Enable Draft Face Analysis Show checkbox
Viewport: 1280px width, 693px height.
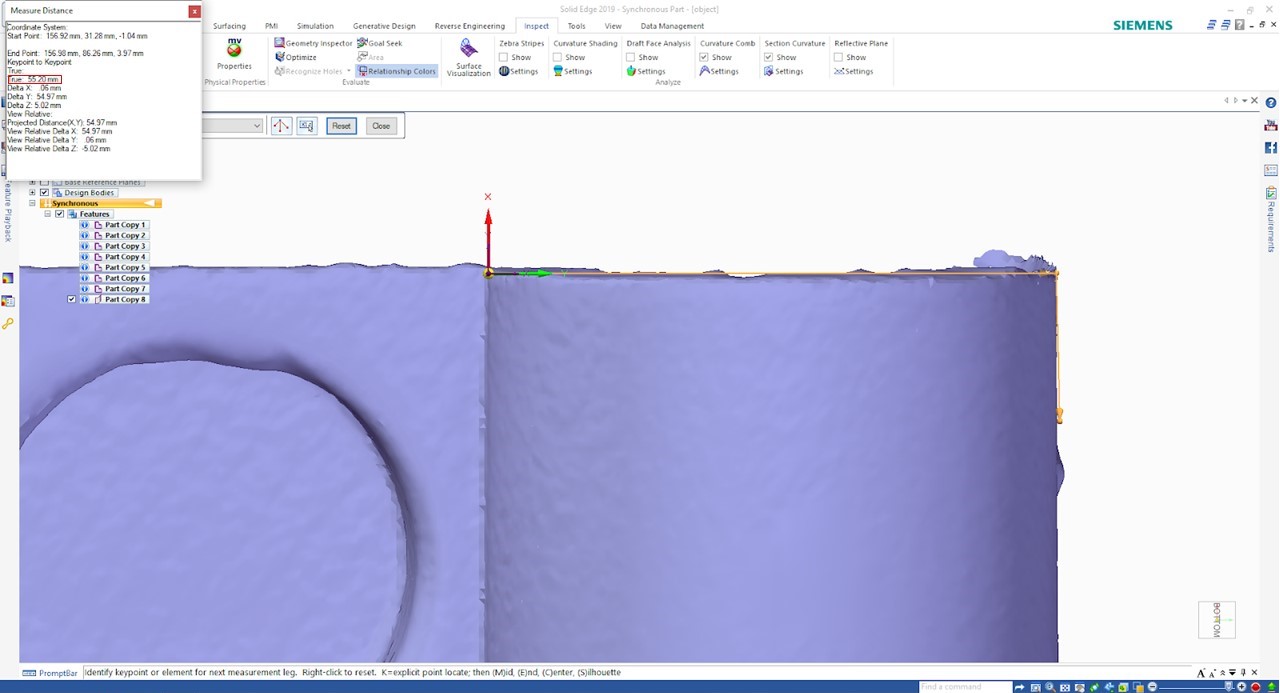pos(630,57)
